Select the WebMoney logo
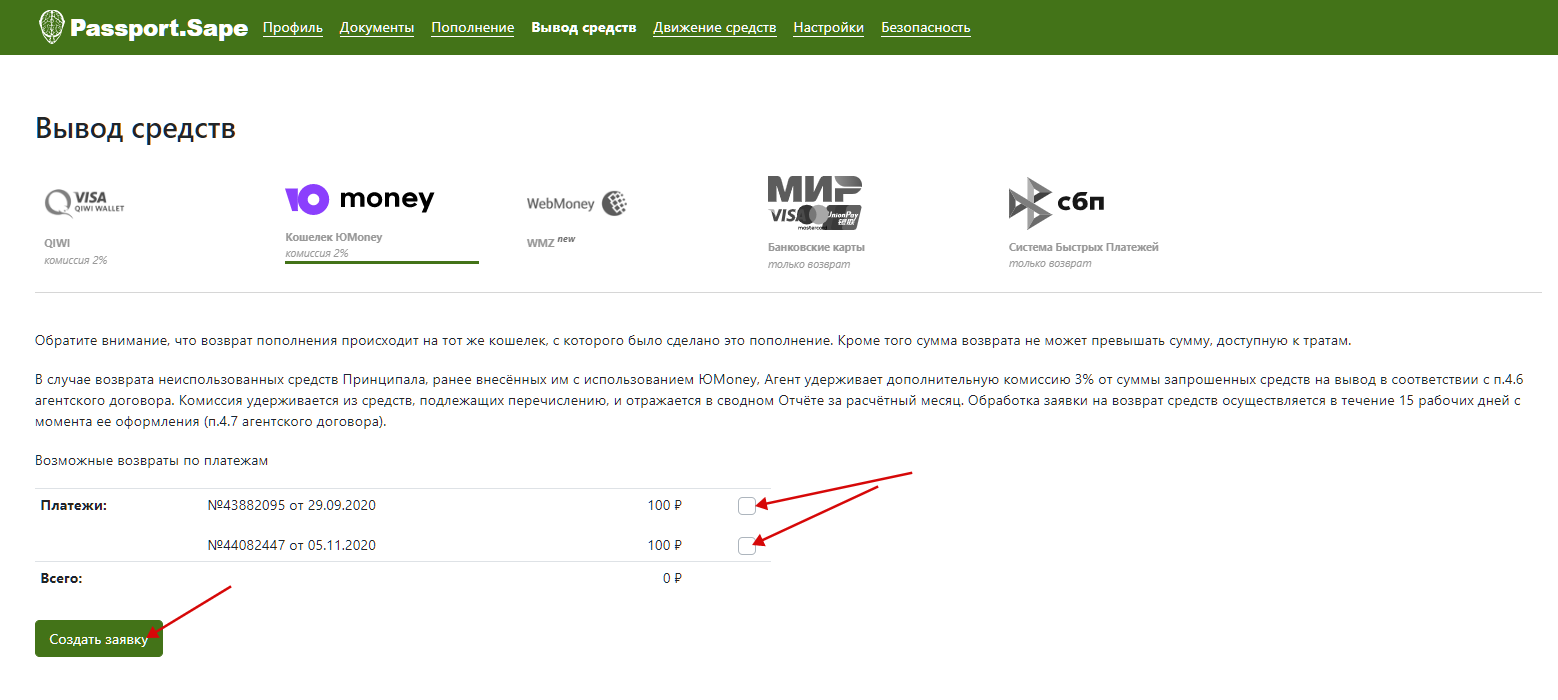Screen dimensions: 1558x700 577,204
